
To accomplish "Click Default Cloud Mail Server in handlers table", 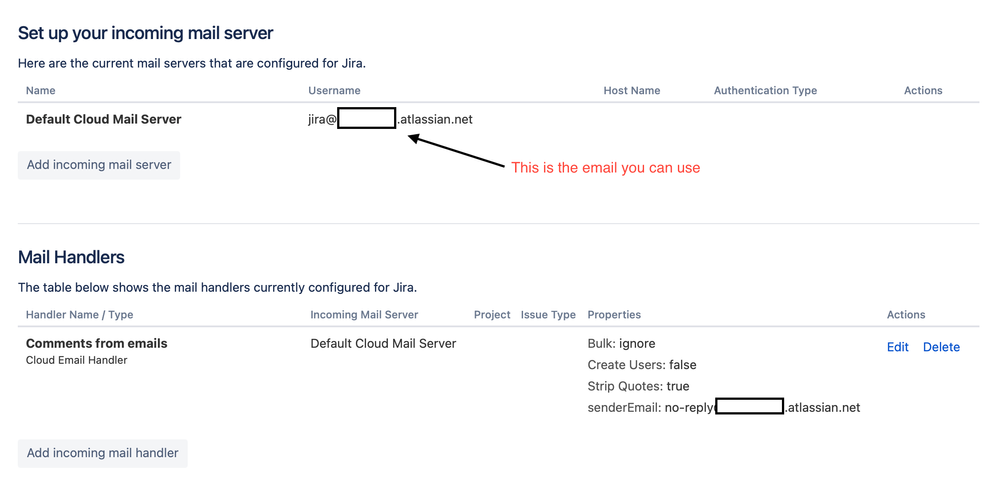I will pos(384,343).
